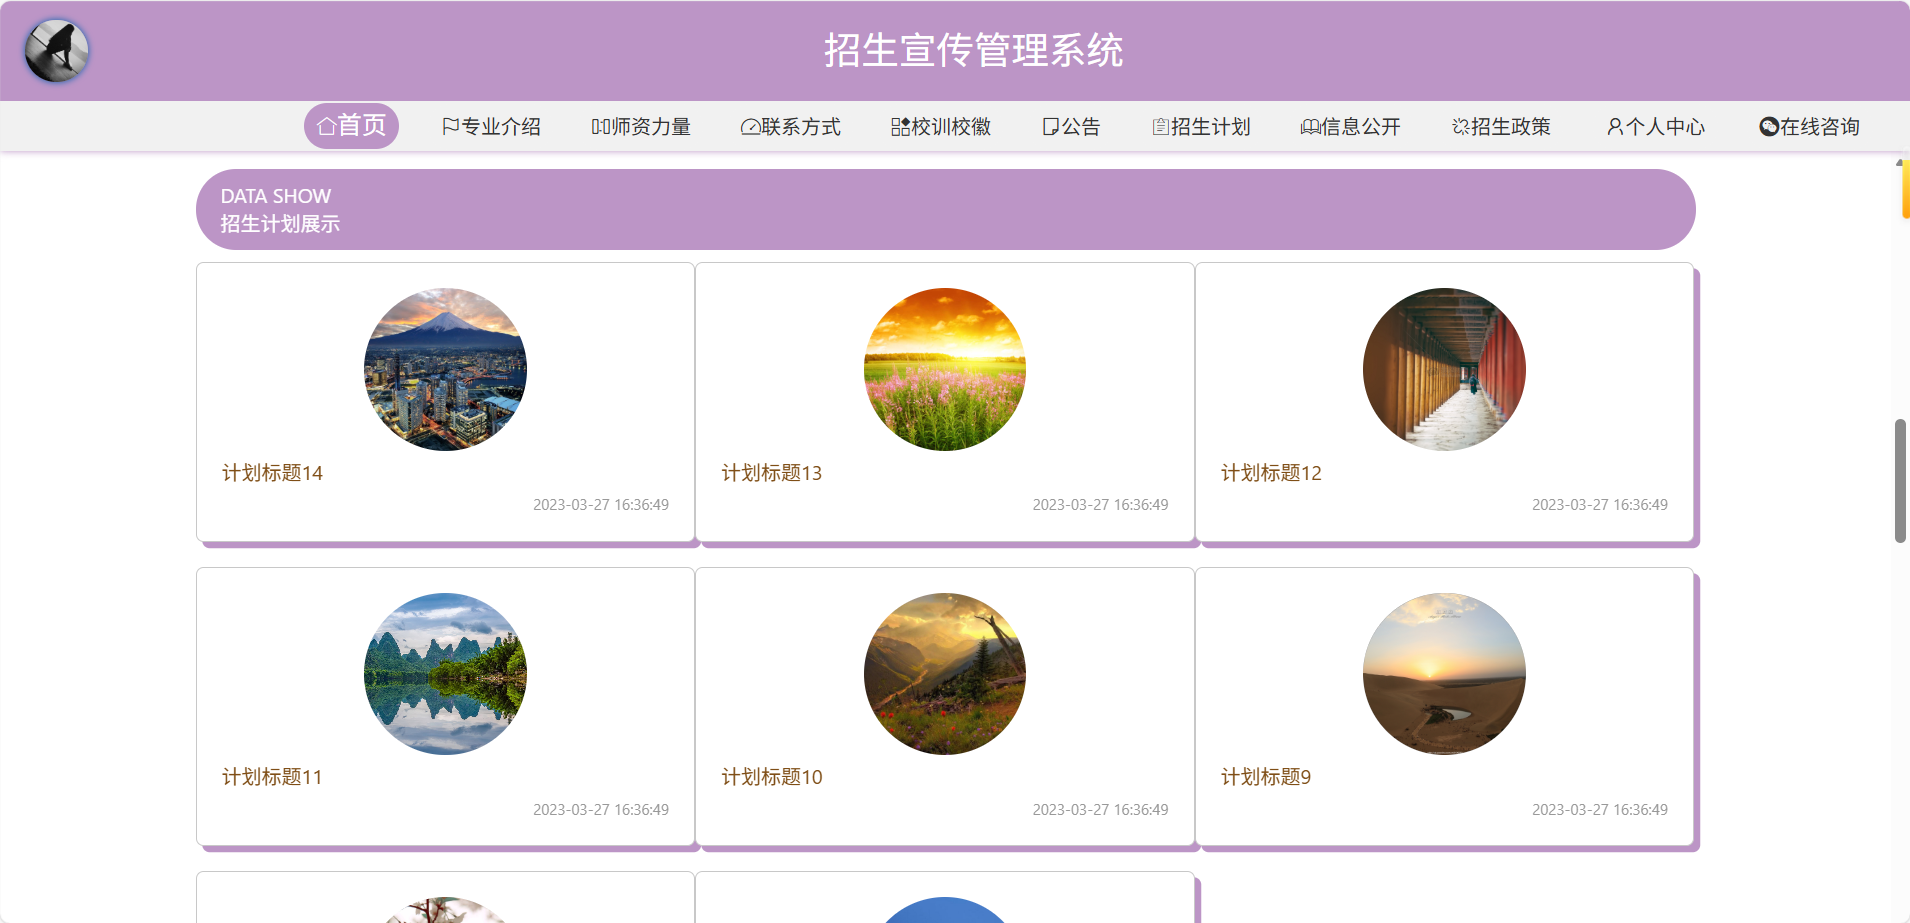Click the desert sunset thumbnail for 计划标题9

point(1444,674)
